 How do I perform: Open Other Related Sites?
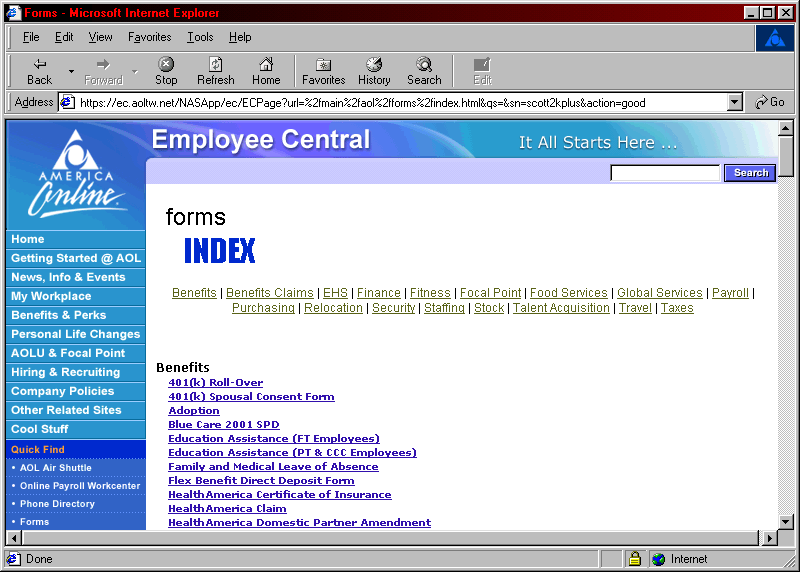76,410
